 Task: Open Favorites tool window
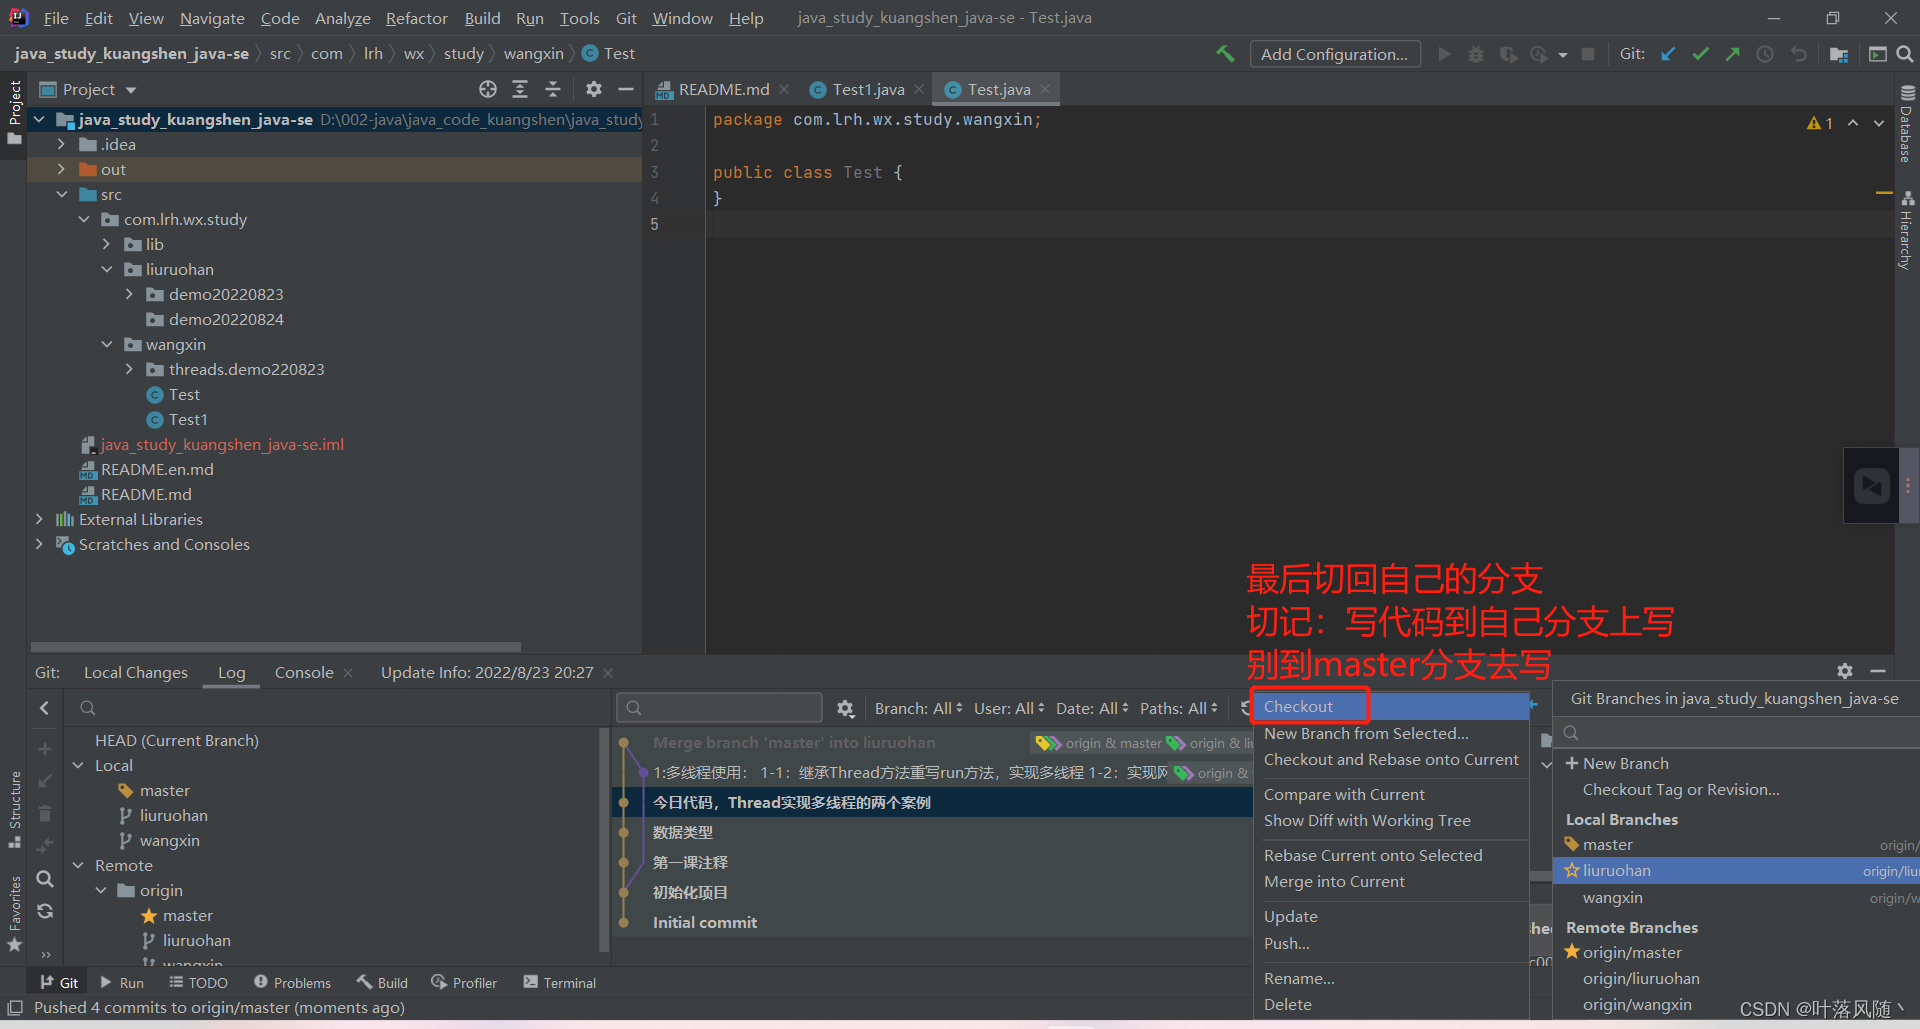click(x=14, y=914)
